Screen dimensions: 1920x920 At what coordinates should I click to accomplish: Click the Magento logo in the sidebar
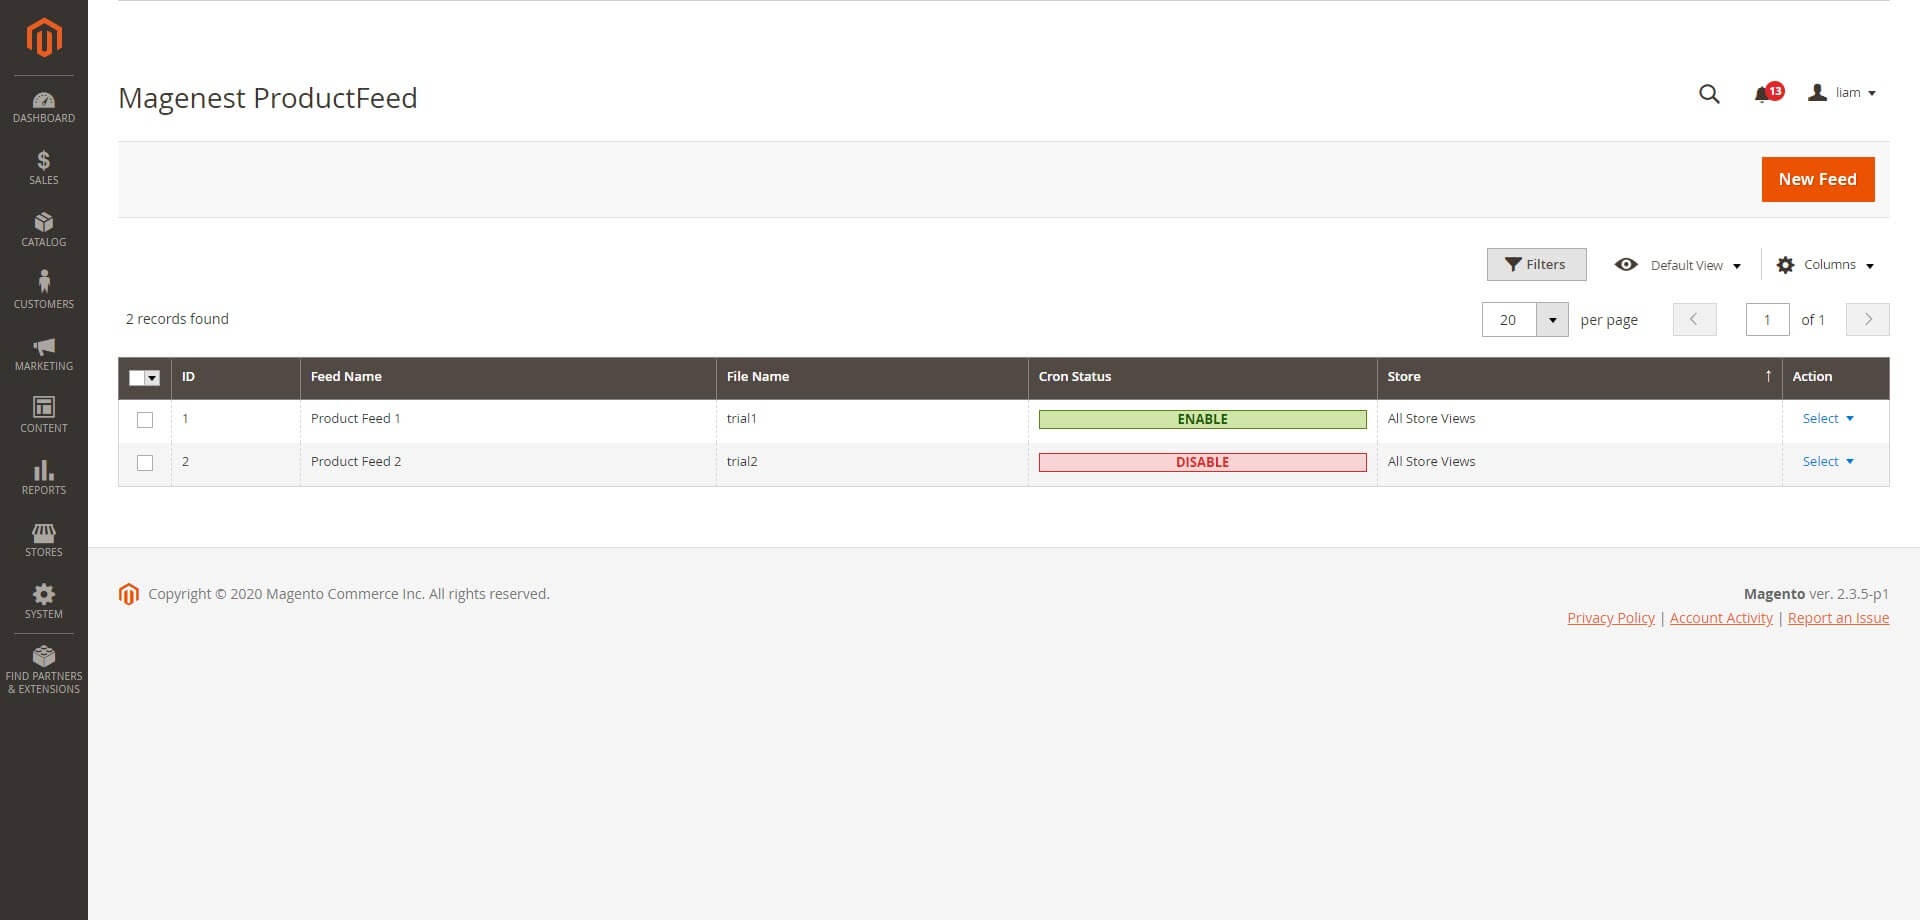tap(44, 38)
